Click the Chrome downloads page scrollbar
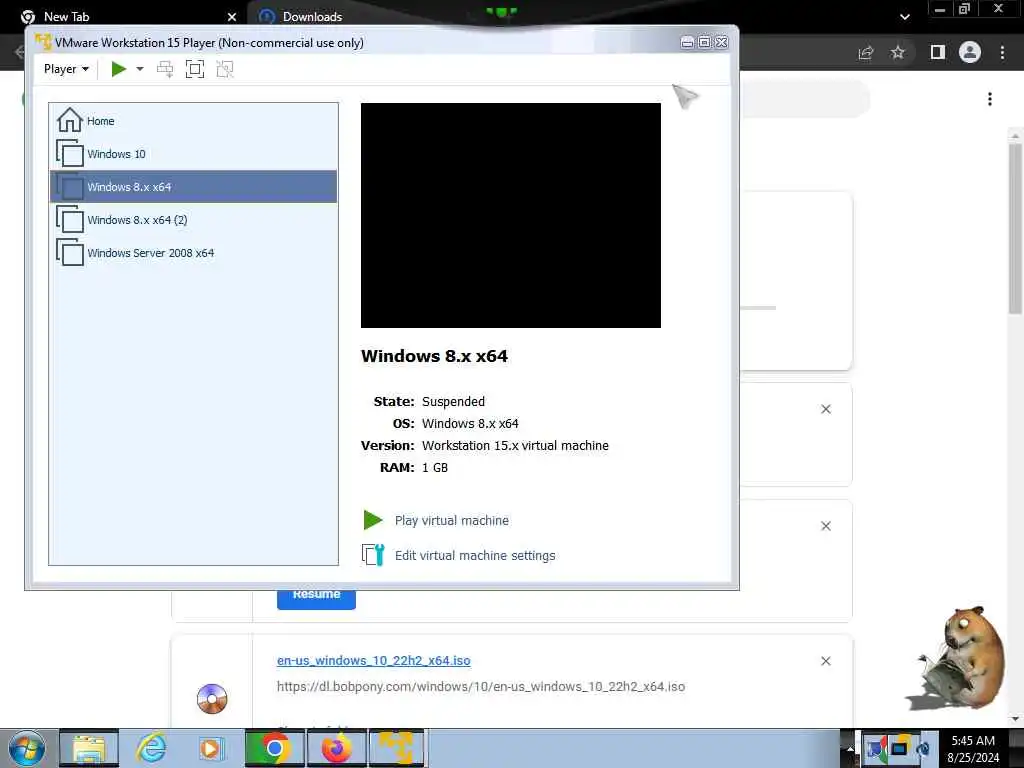The width and height of the screenshot is (1024, 768). tap(1015, 229)
